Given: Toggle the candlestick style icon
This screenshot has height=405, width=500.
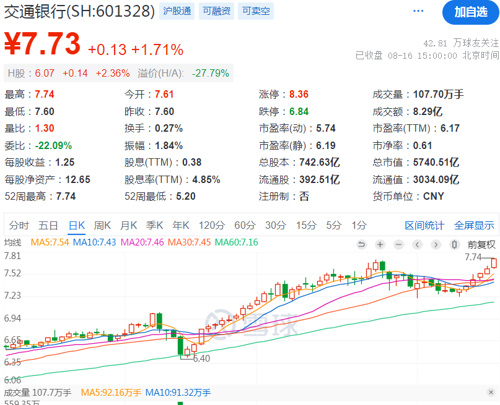Looking at the screenshot, I should pyautogui.click(x=454, y=245).
